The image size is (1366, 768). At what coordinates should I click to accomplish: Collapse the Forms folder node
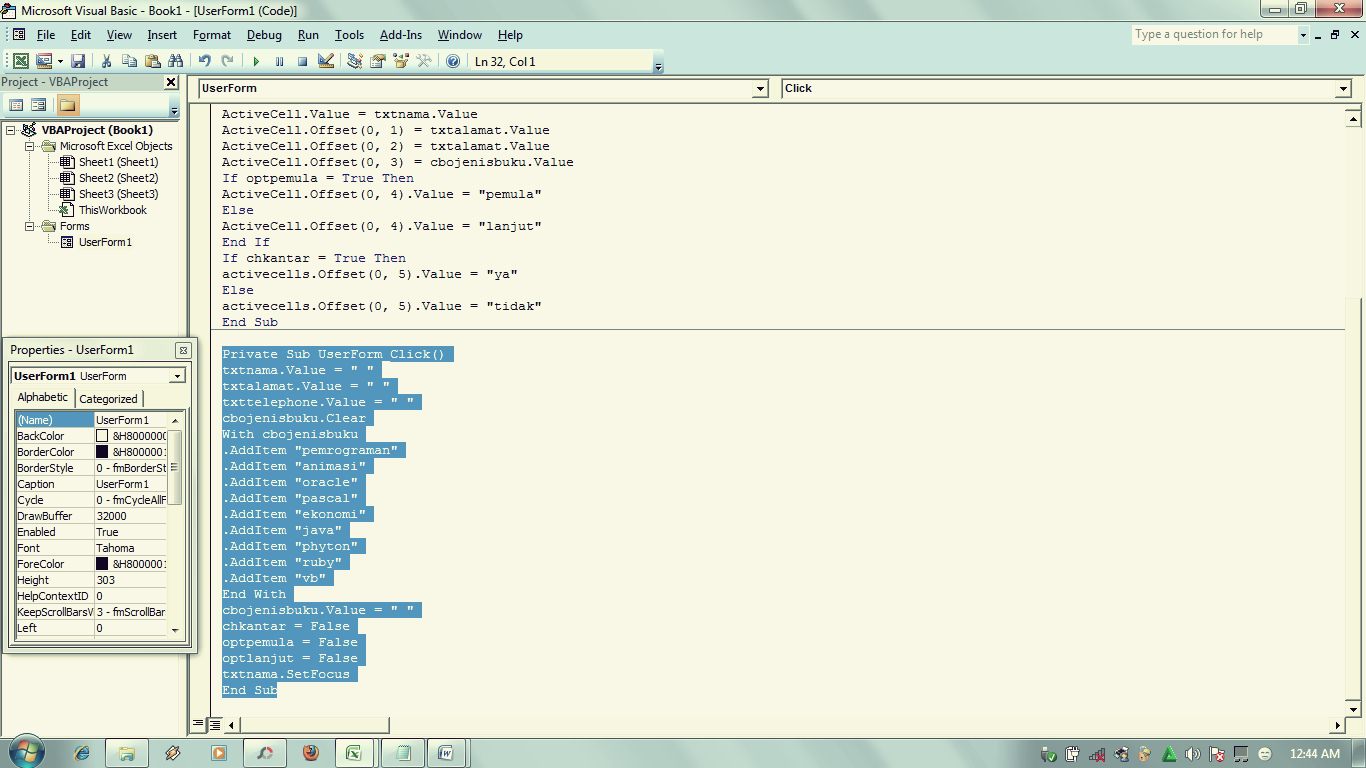[31, 226]
